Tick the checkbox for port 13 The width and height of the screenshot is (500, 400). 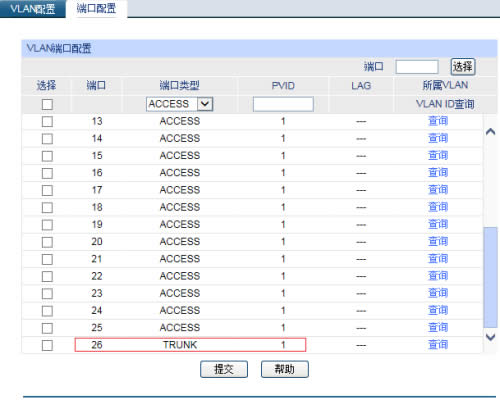pyautogui.click(x=47, y=121)
